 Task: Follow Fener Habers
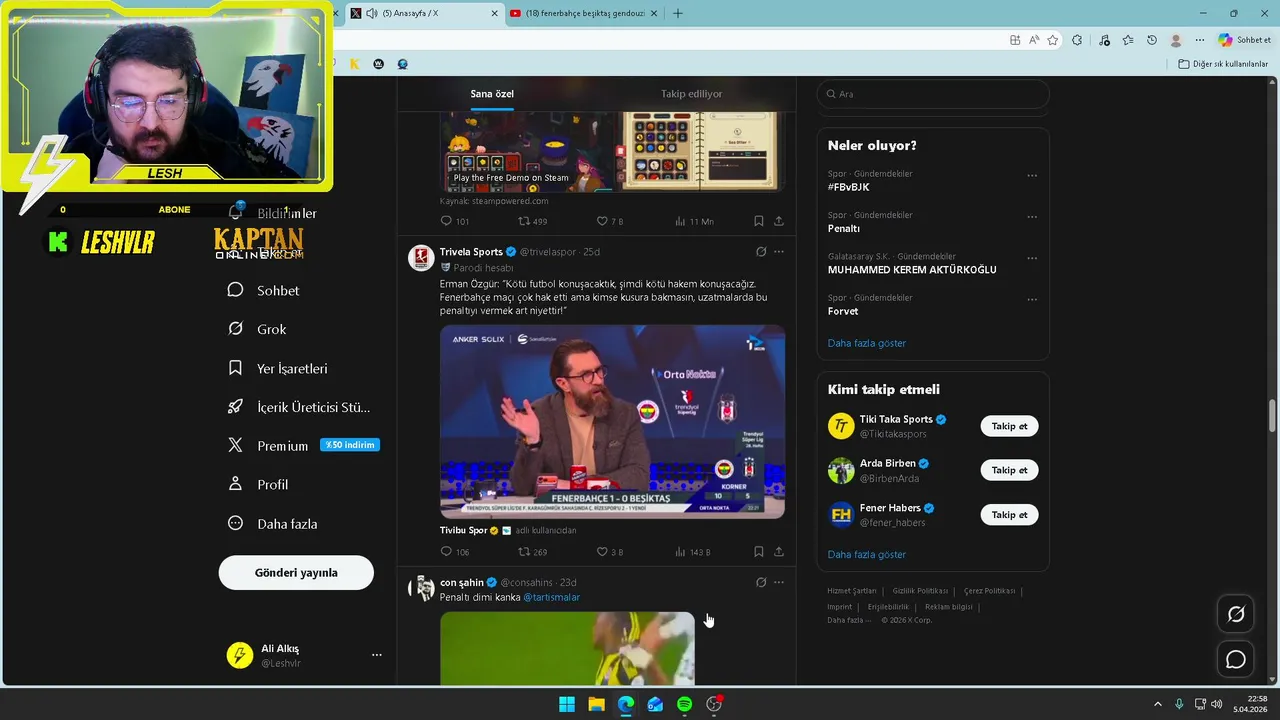[1009, 515]
